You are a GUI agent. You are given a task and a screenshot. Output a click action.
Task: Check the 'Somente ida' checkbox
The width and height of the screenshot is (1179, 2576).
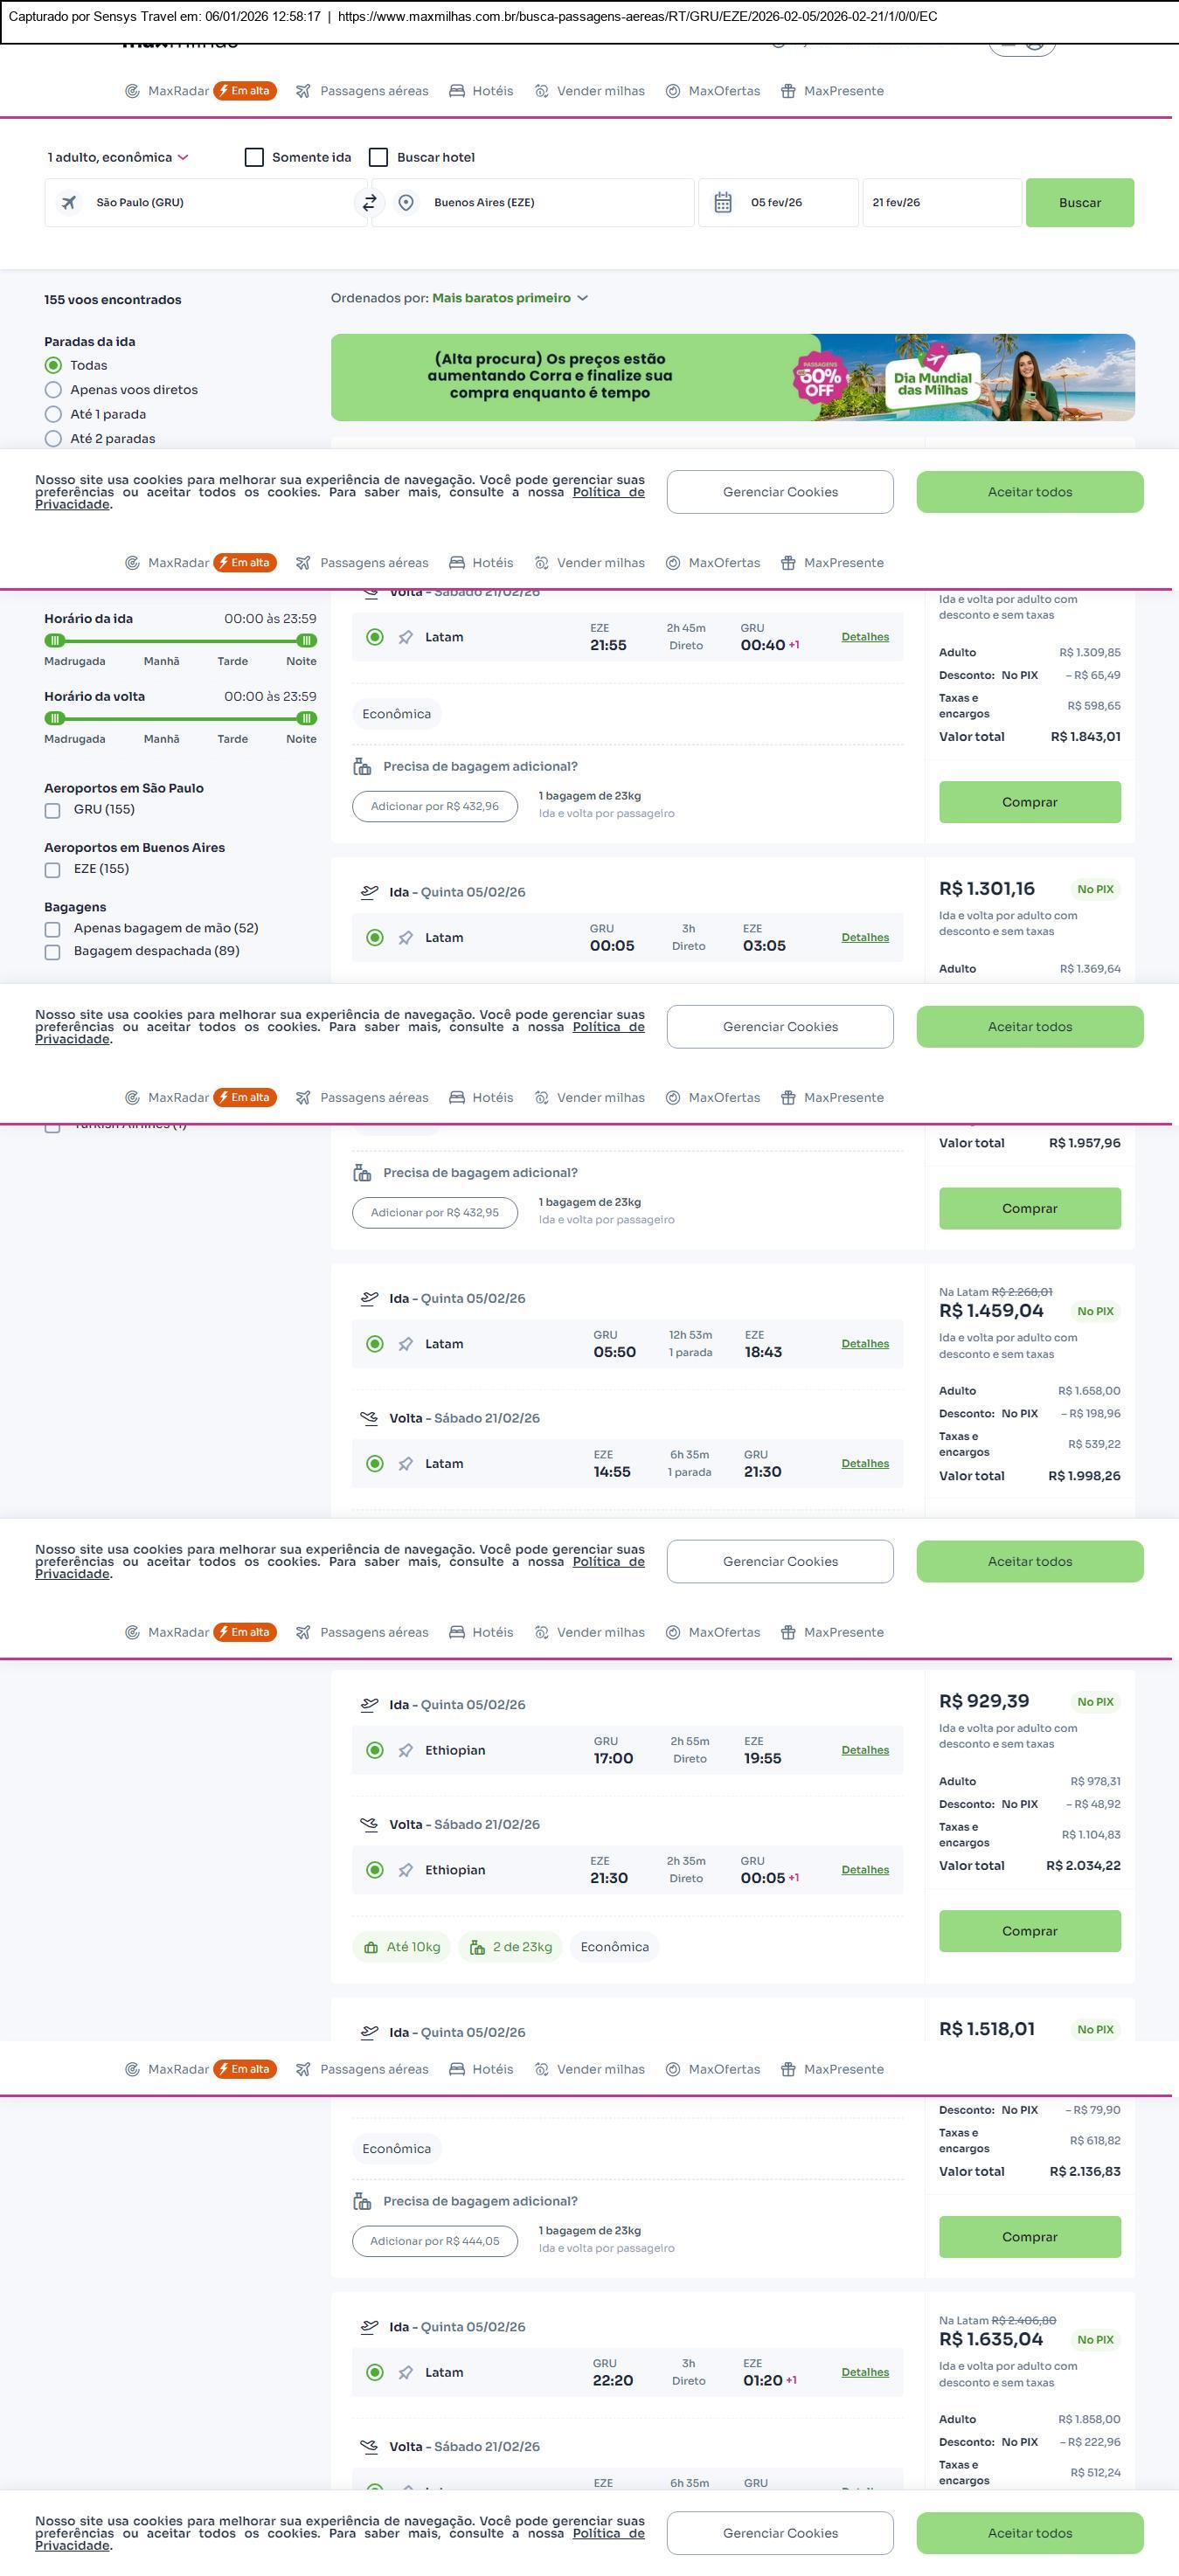point(254,157)
